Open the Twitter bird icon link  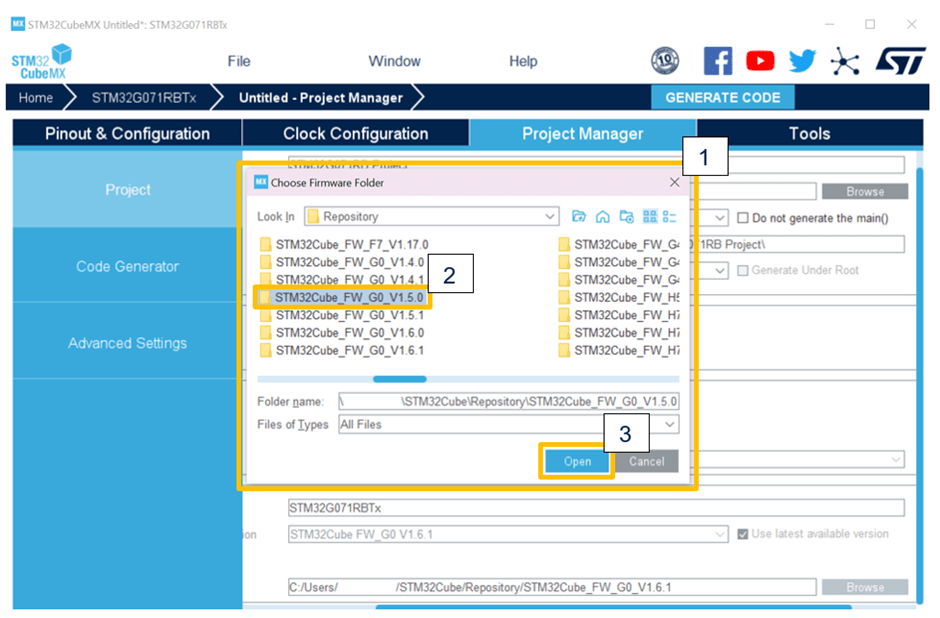(x=802, y=61)
